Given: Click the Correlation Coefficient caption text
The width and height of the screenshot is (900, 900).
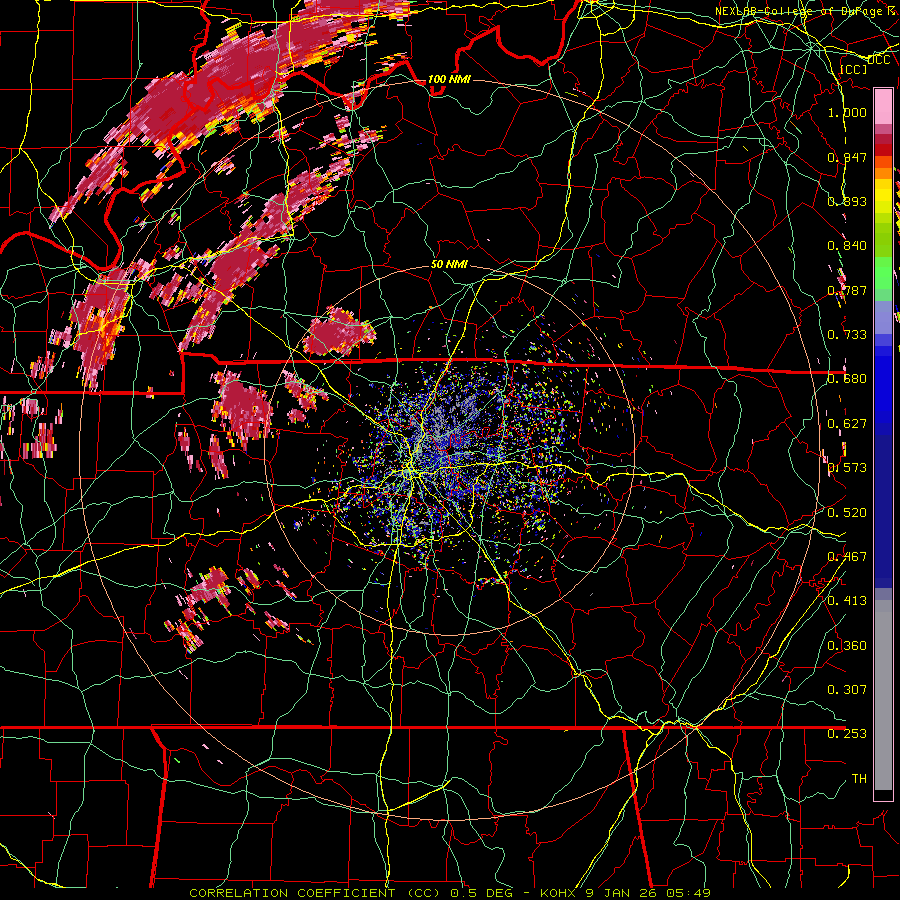Looking at the screenshot, I should pos(315,893).
